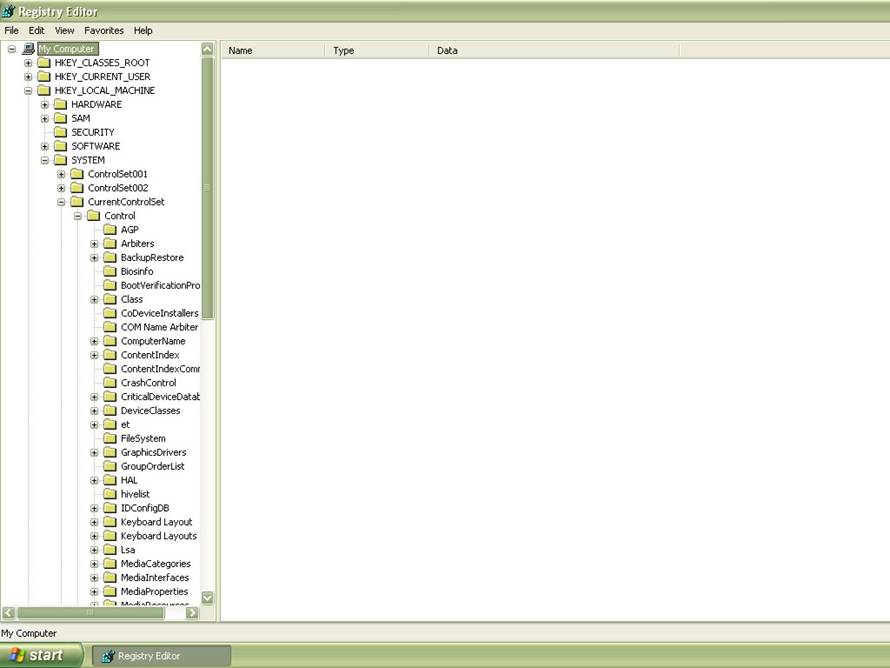Viewport: 890px width, 668px height.
Task: Expand the HKEY_CURRENT_USER node
Action: (x=28, y=77)
